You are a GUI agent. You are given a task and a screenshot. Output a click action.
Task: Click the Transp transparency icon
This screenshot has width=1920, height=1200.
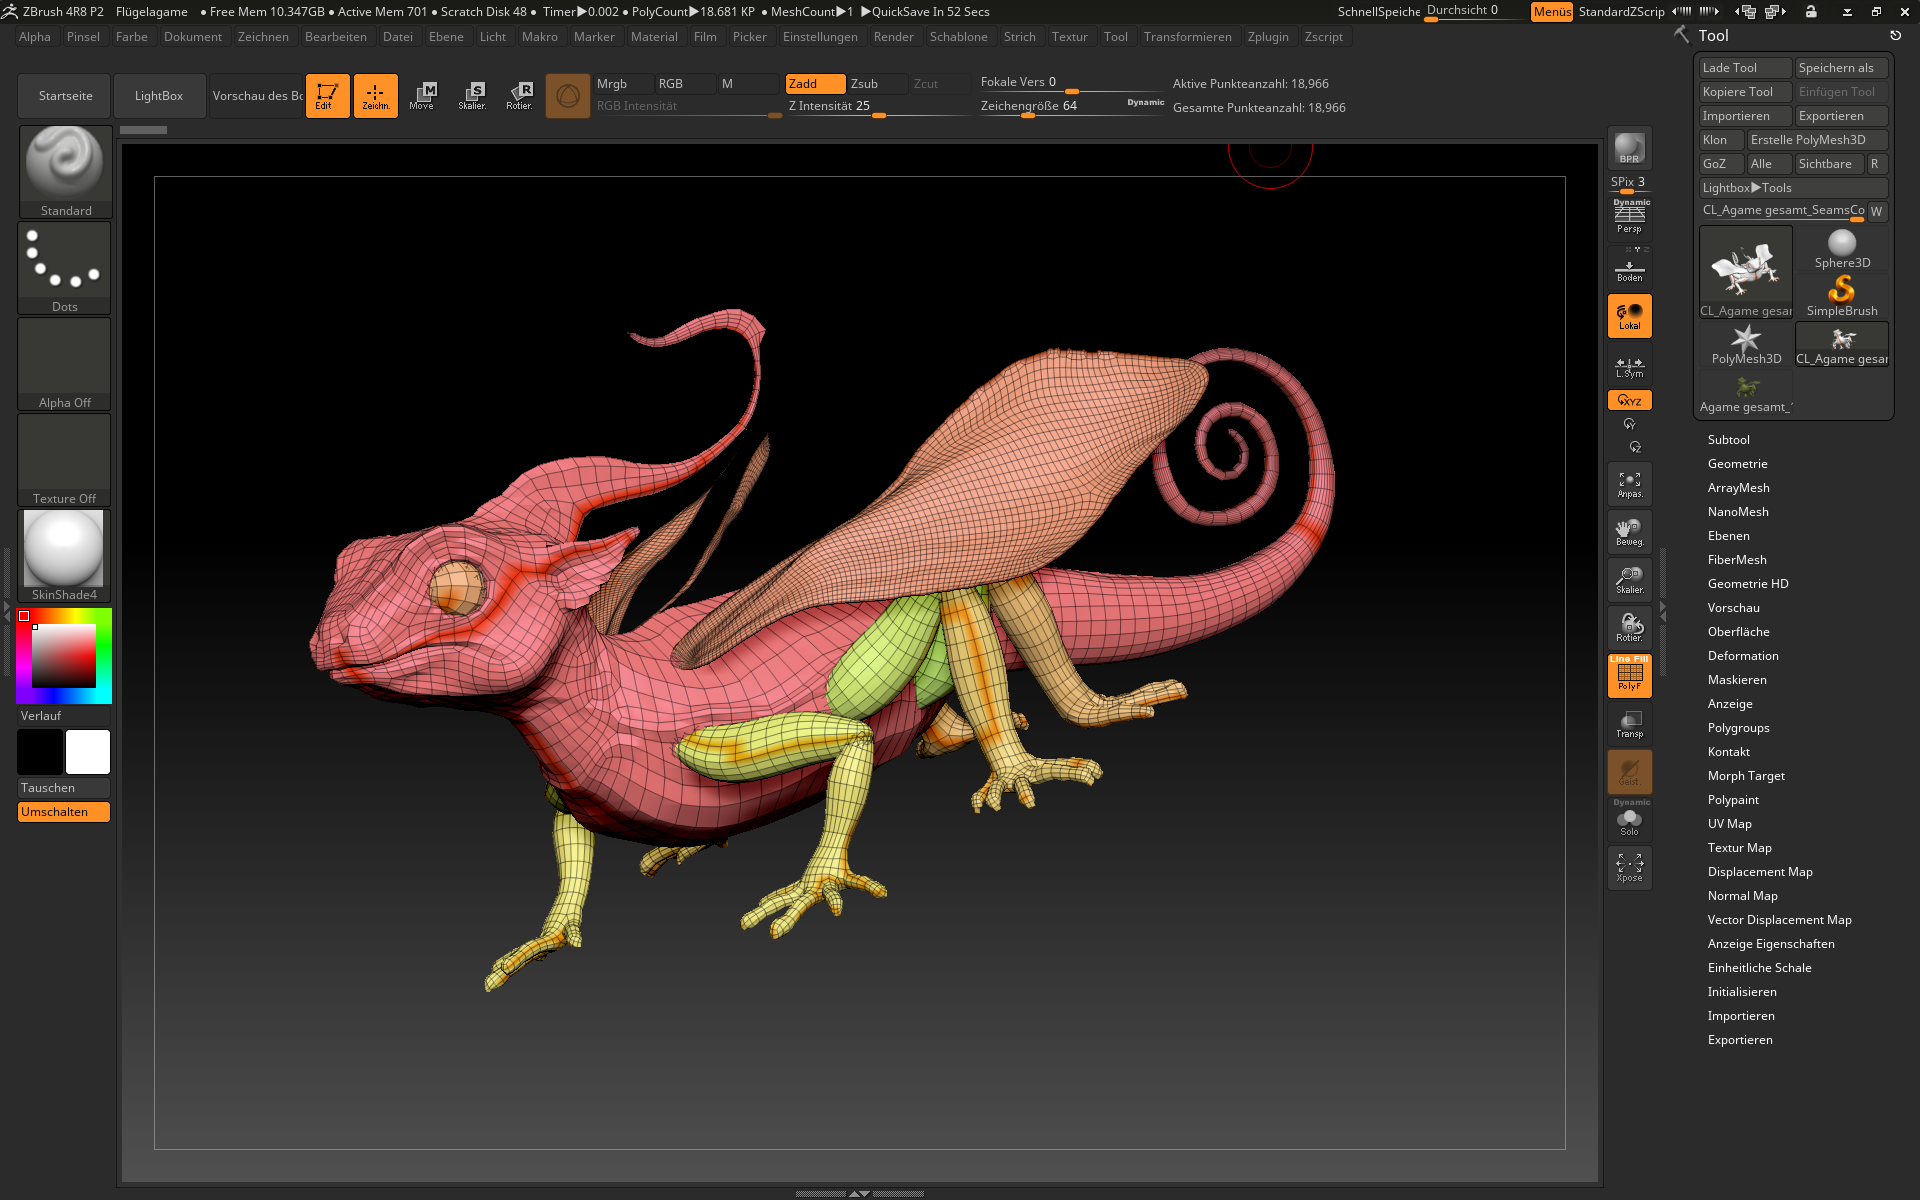pyautogui.click(x=1629, y=724)
